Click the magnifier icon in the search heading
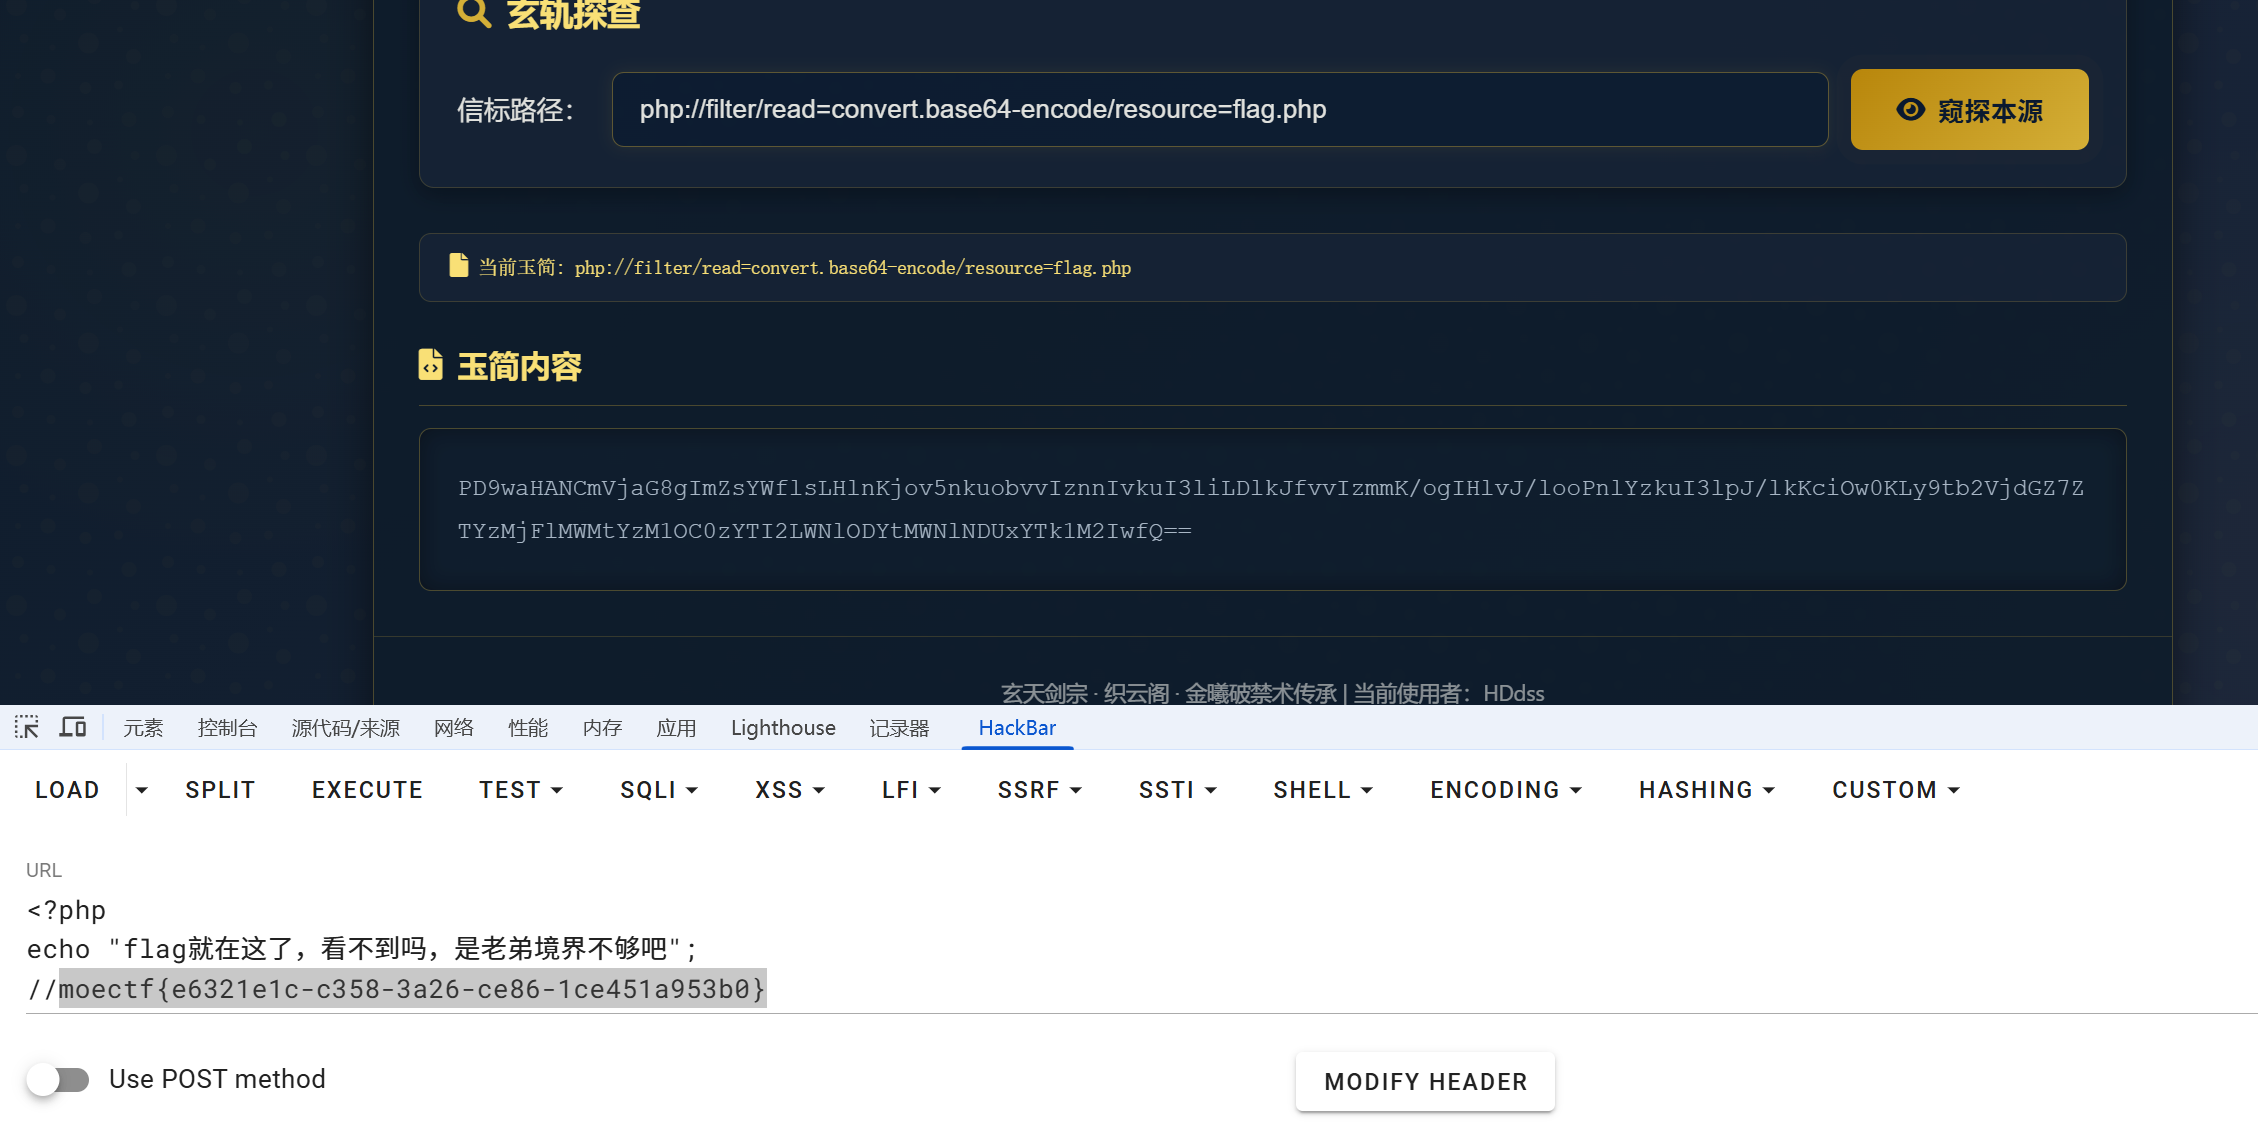 coord(474,13)
